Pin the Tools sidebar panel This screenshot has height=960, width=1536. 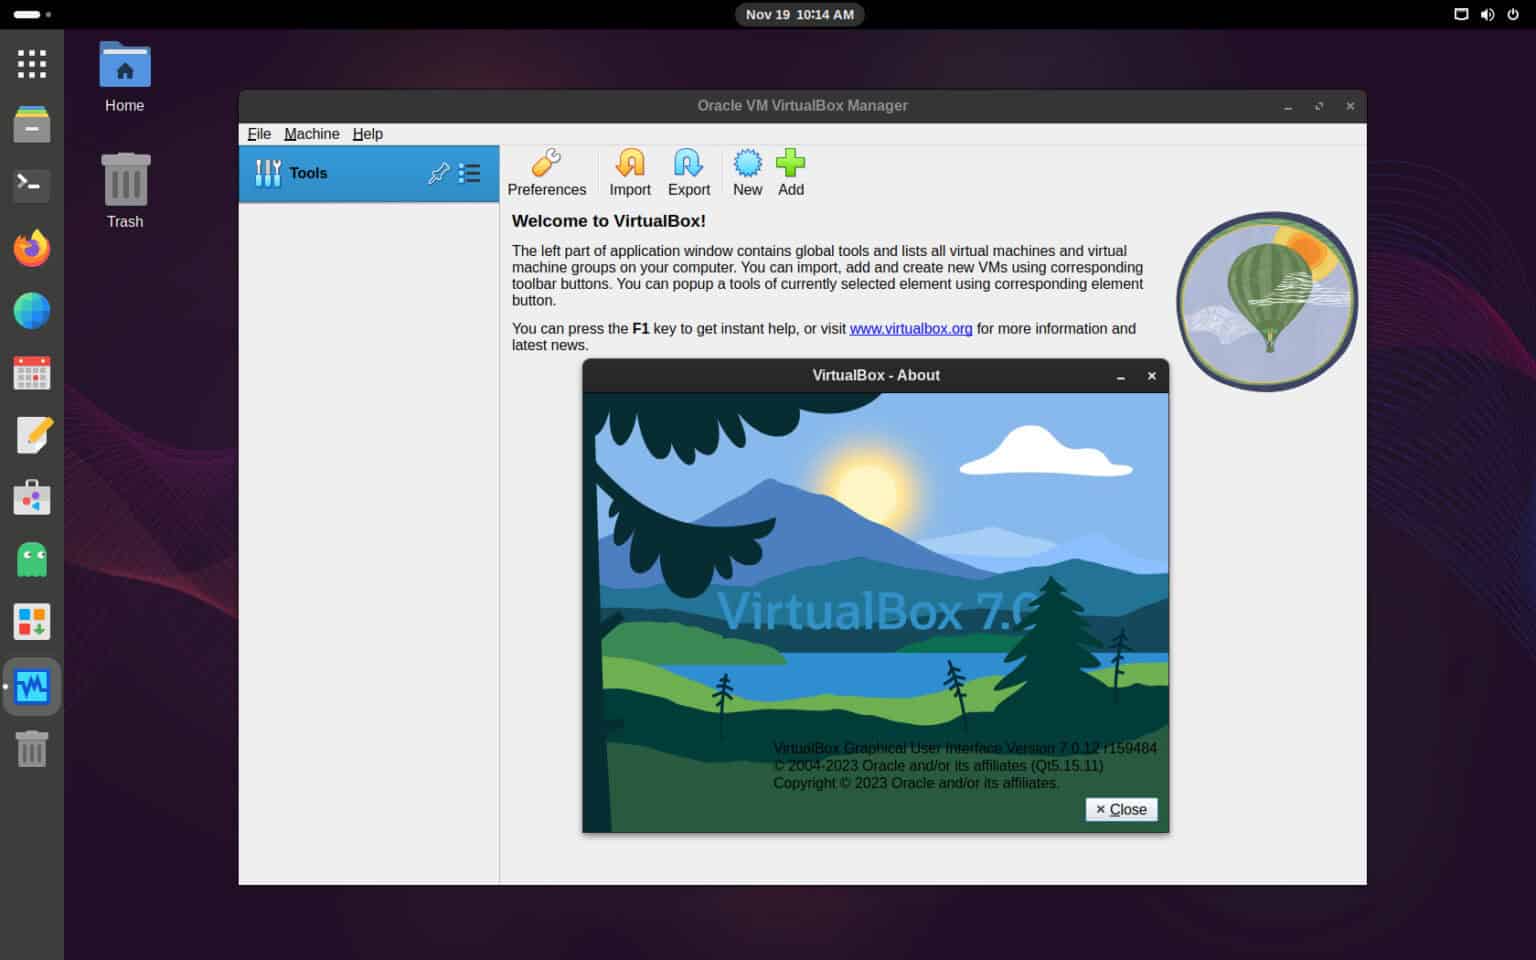pos(438,172)
